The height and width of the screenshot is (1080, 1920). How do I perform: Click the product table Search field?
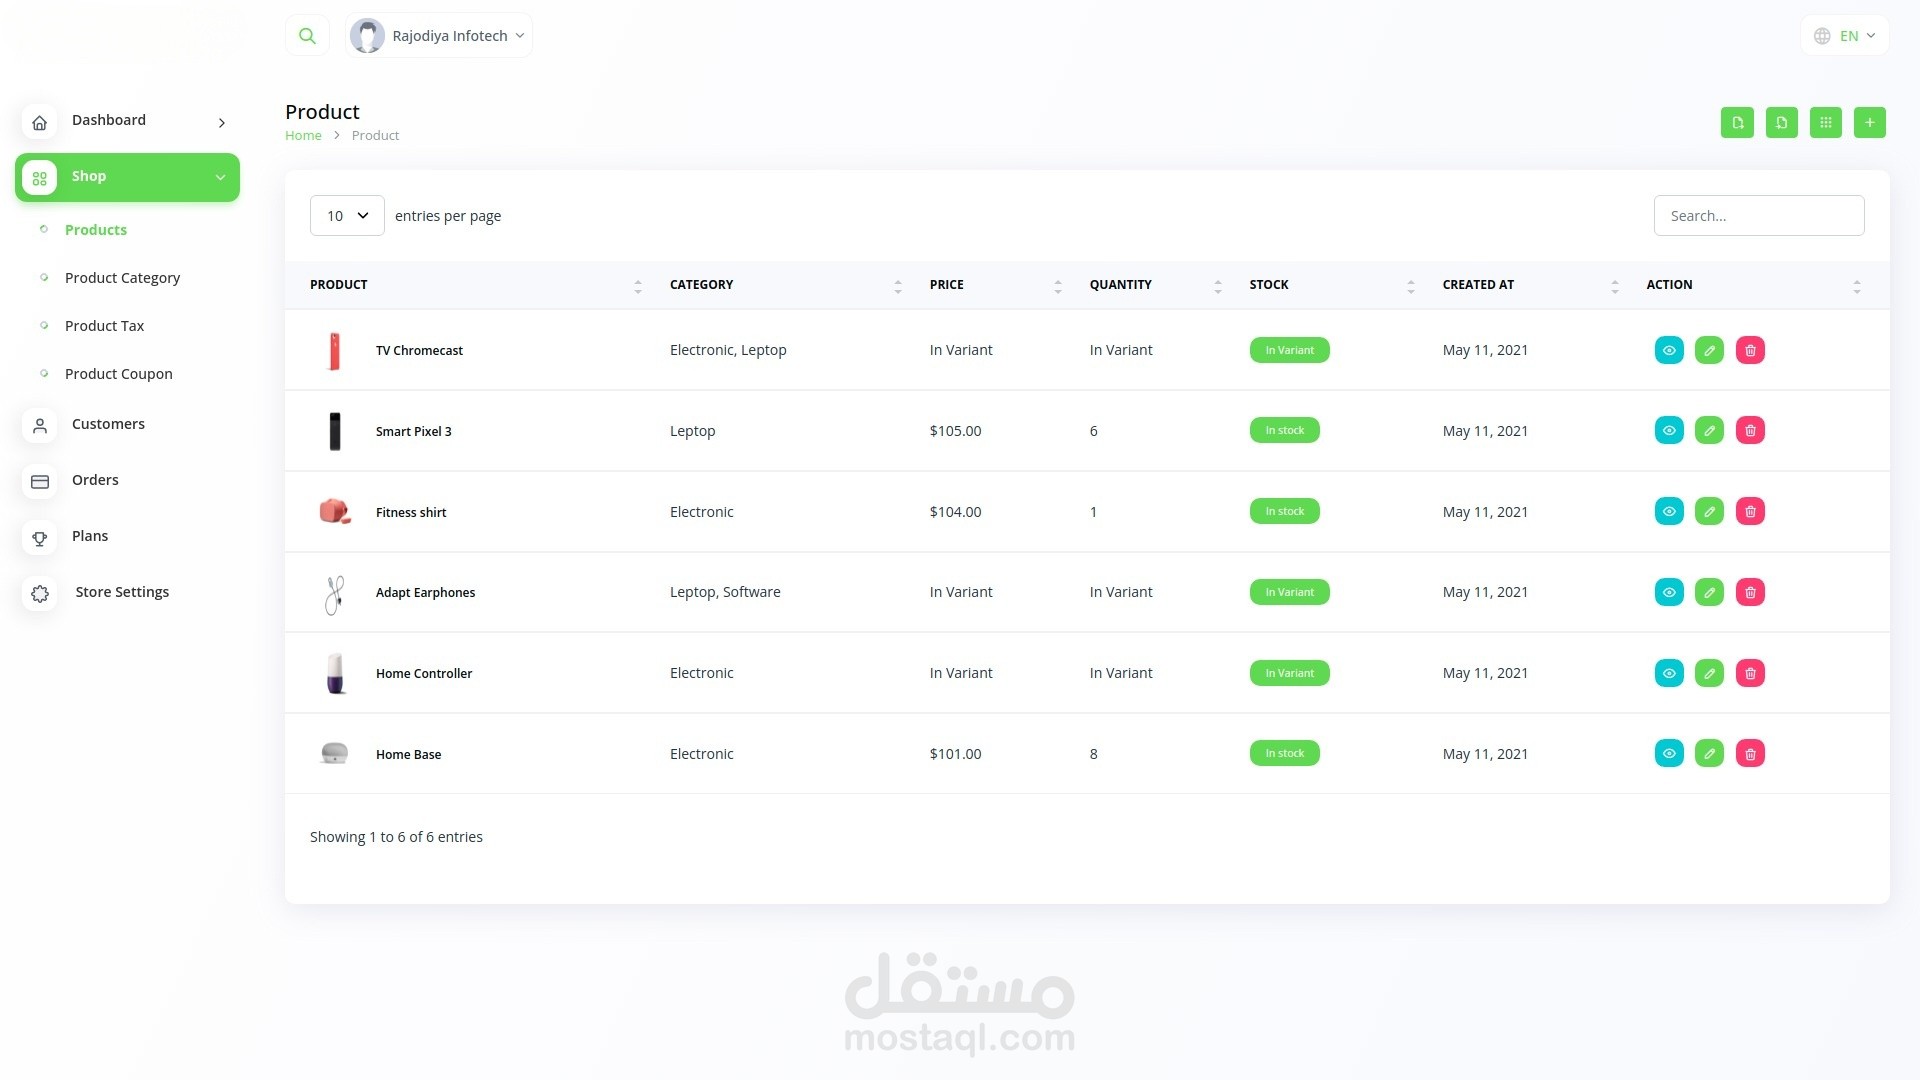1758,216
